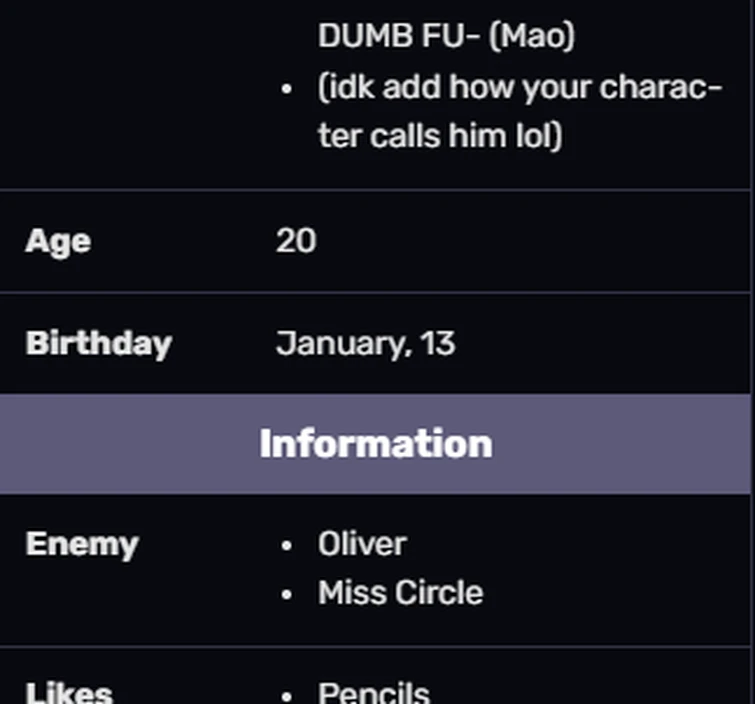
Task: Open the Oliver enemy entry
Action: [362, 544]
